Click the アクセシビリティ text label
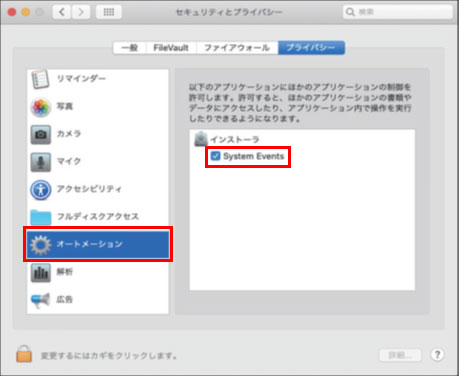The width and height of the screenshot is (459, 376). (89, 189)
